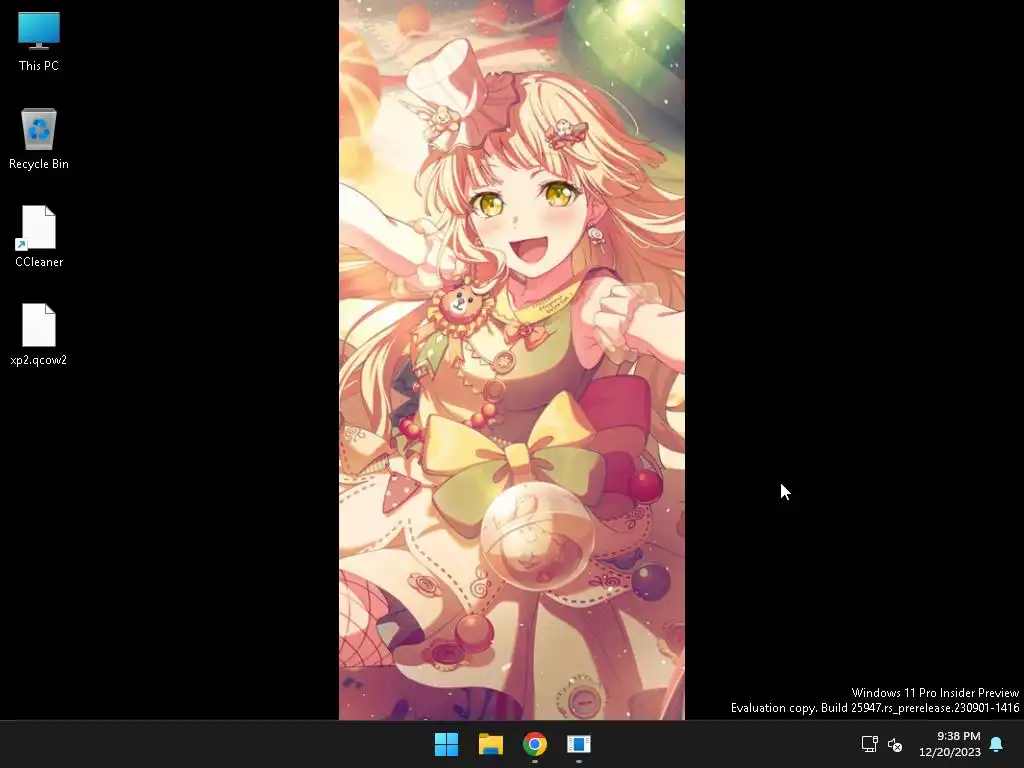1024x768 pixels.
Task: Open File Explorer from the taskbar
Action: pos(490,744)
